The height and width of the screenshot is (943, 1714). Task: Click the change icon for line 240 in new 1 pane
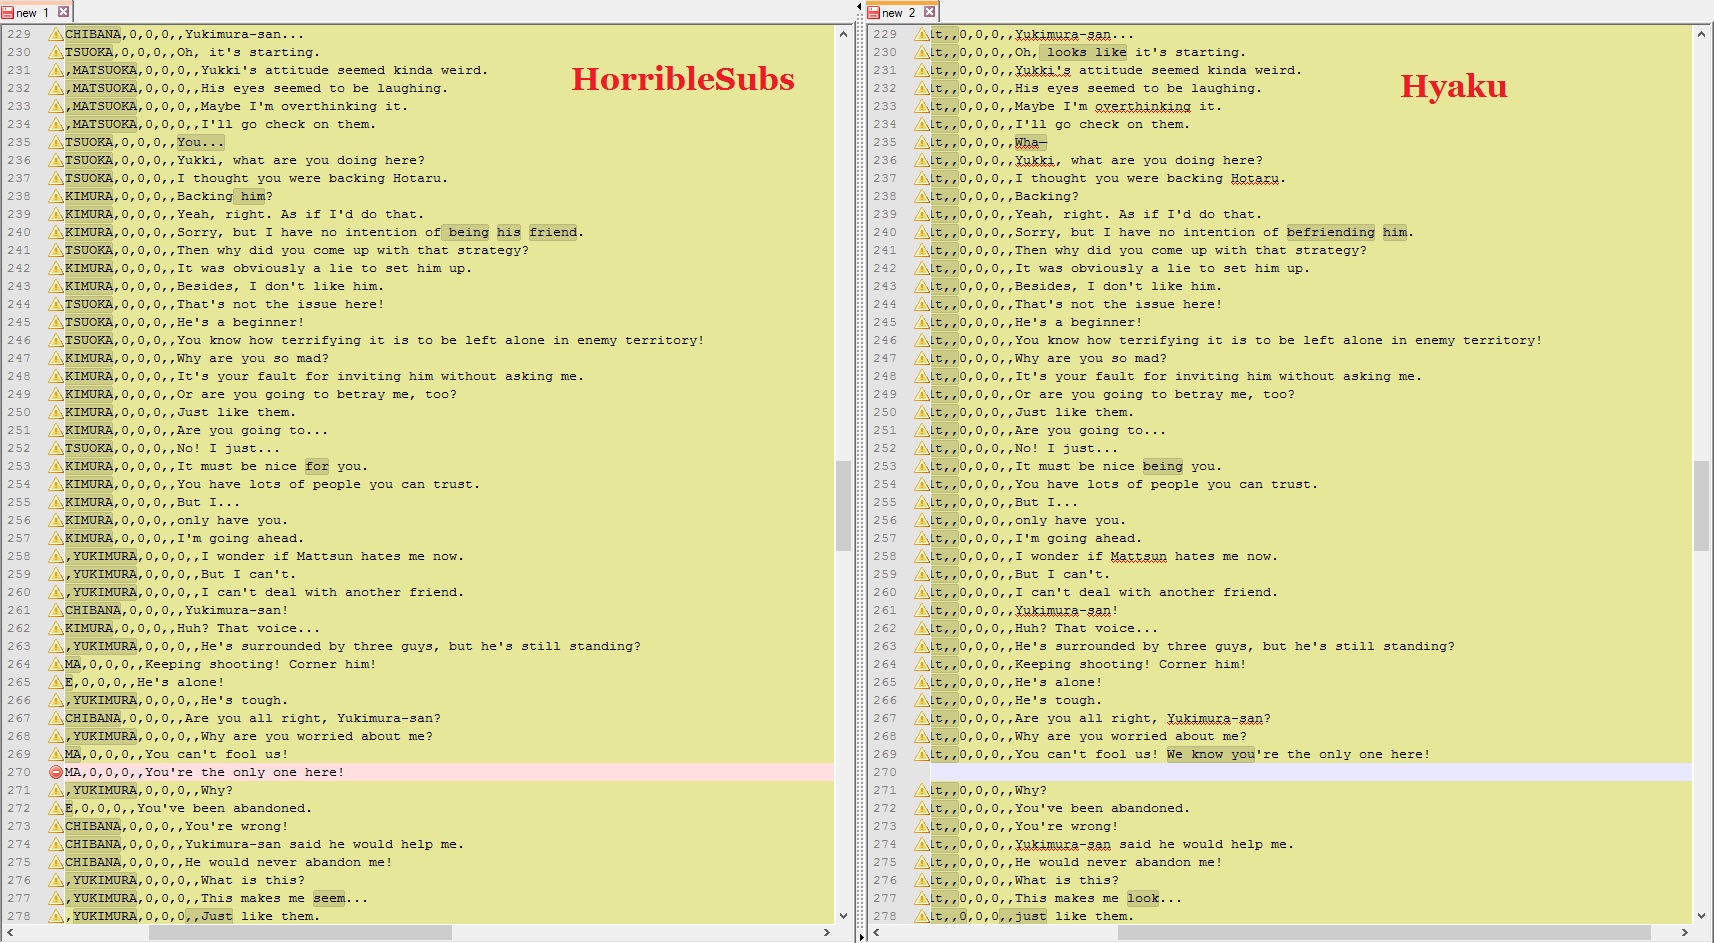tap(56, 232)
